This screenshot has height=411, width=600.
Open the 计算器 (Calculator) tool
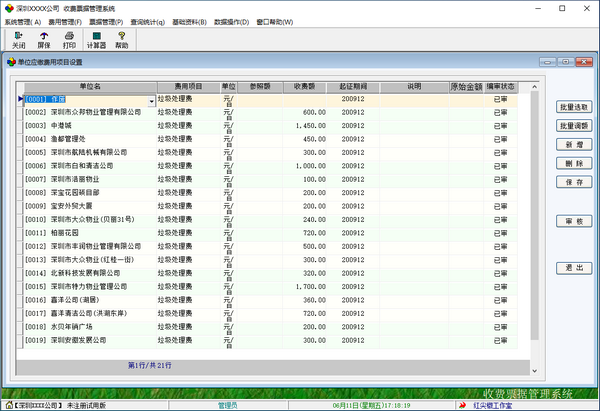pos(96,38)
